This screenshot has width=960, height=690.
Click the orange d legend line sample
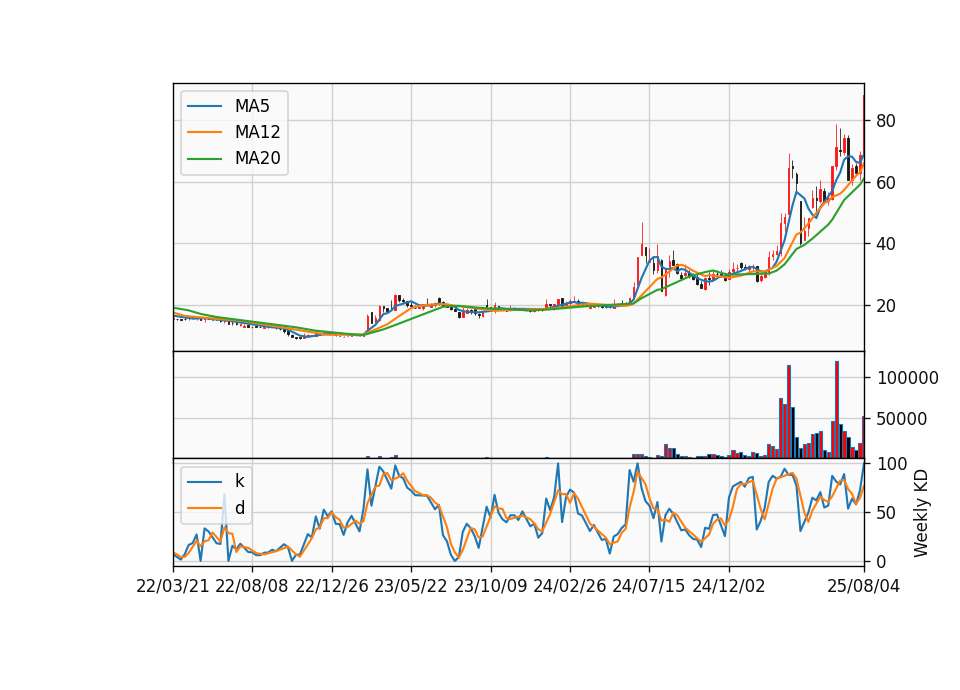204,508
